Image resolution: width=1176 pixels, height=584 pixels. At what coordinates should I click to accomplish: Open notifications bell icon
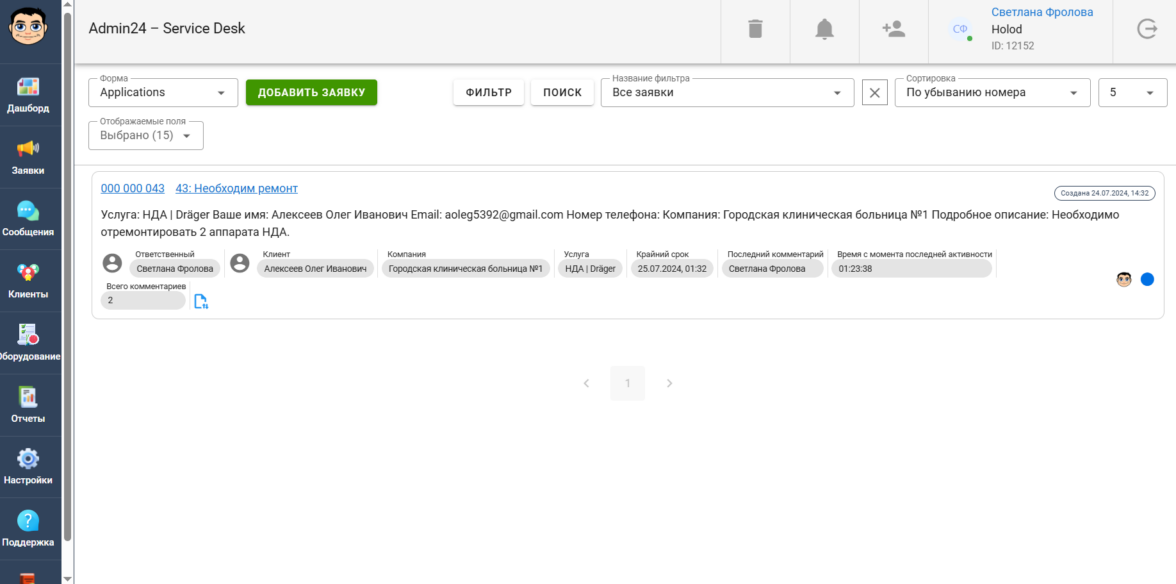pyautogui.click(x=824, y=29)
